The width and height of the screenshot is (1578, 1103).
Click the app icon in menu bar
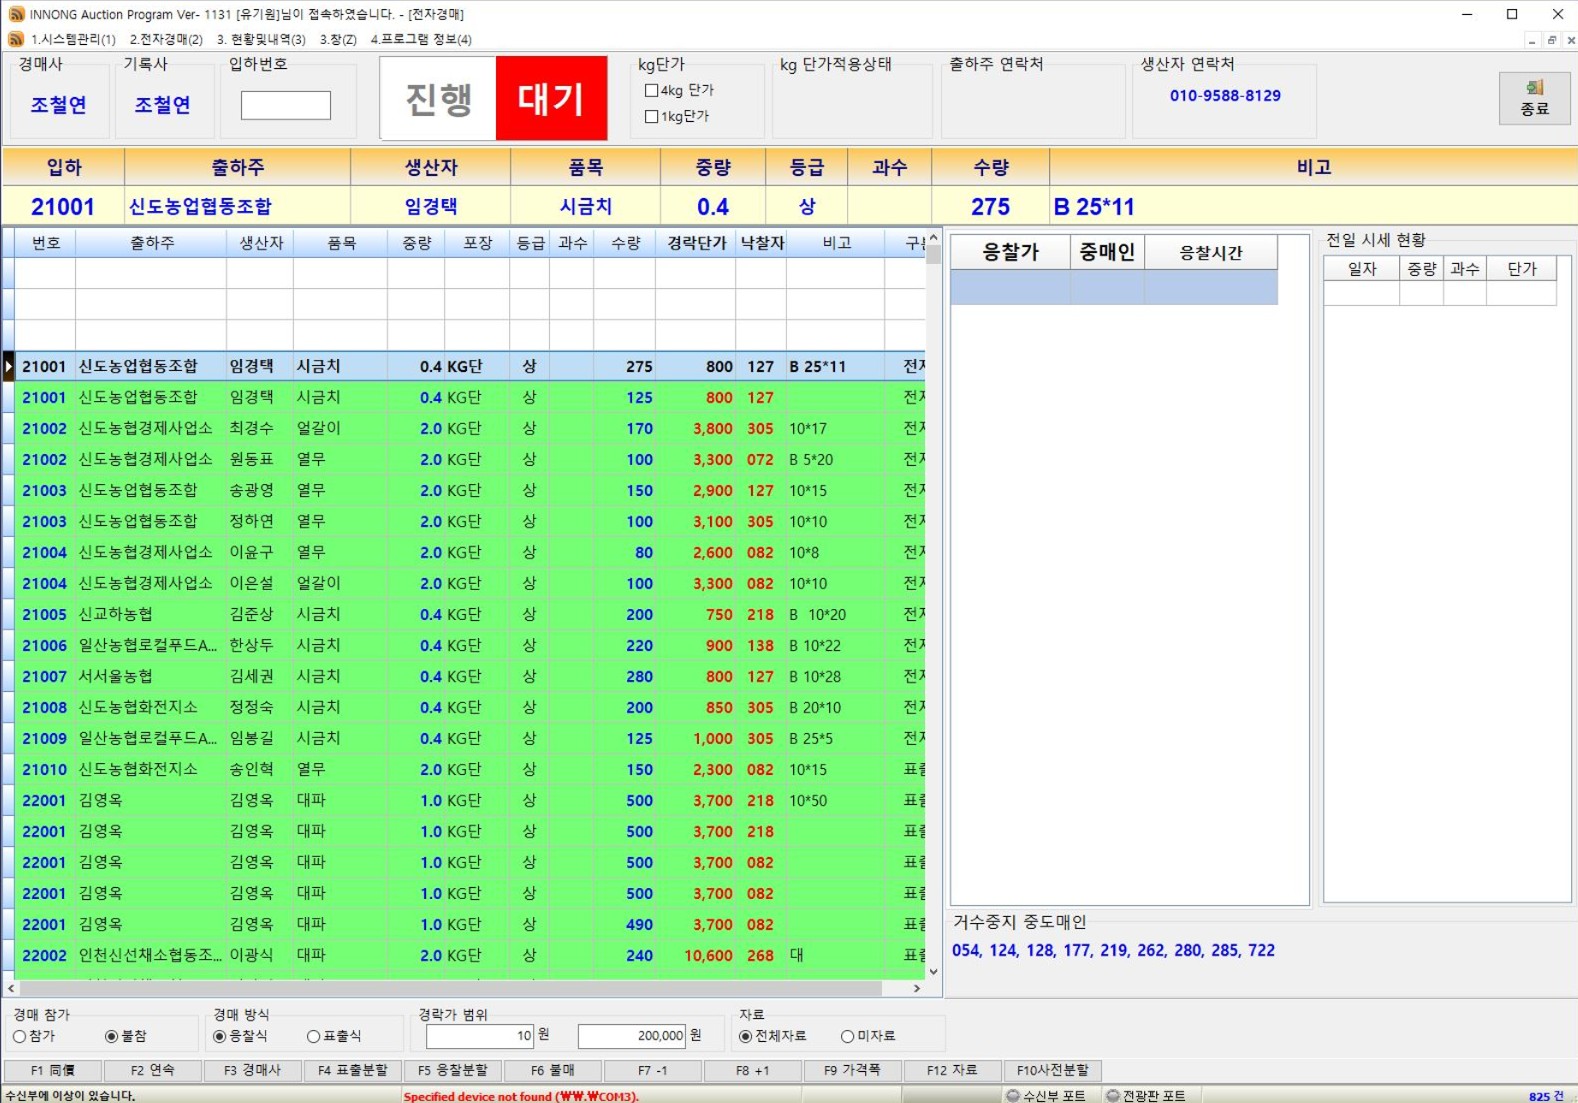click(x=16, y=39)
